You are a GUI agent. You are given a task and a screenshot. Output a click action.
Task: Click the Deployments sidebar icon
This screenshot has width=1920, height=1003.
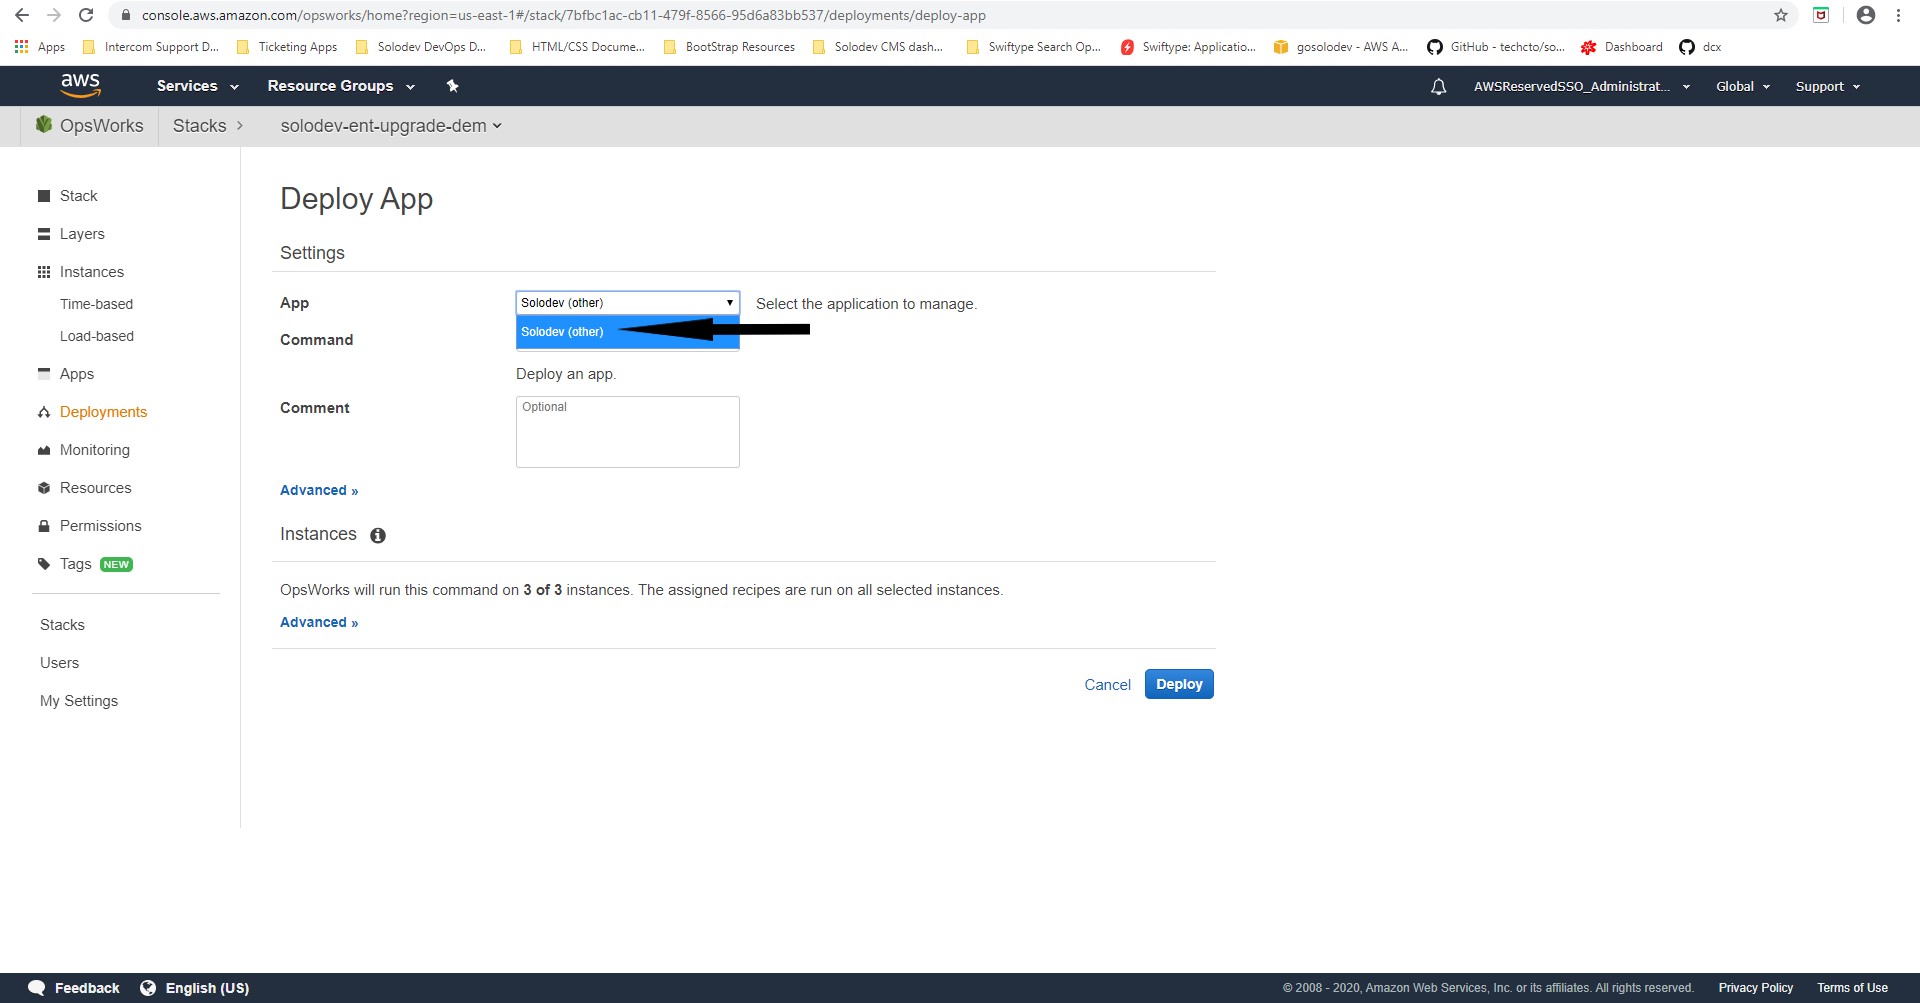tap(44, 412)
